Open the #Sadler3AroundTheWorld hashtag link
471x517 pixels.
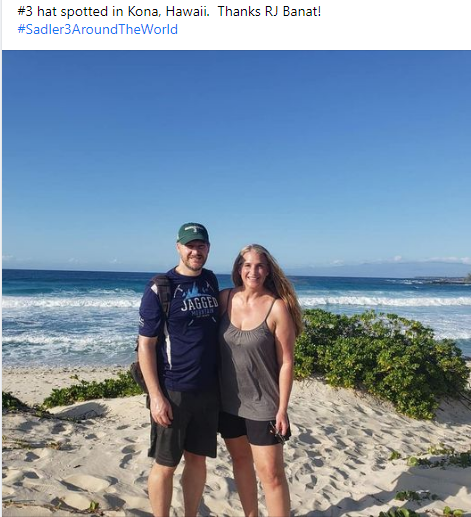point(97,29)
